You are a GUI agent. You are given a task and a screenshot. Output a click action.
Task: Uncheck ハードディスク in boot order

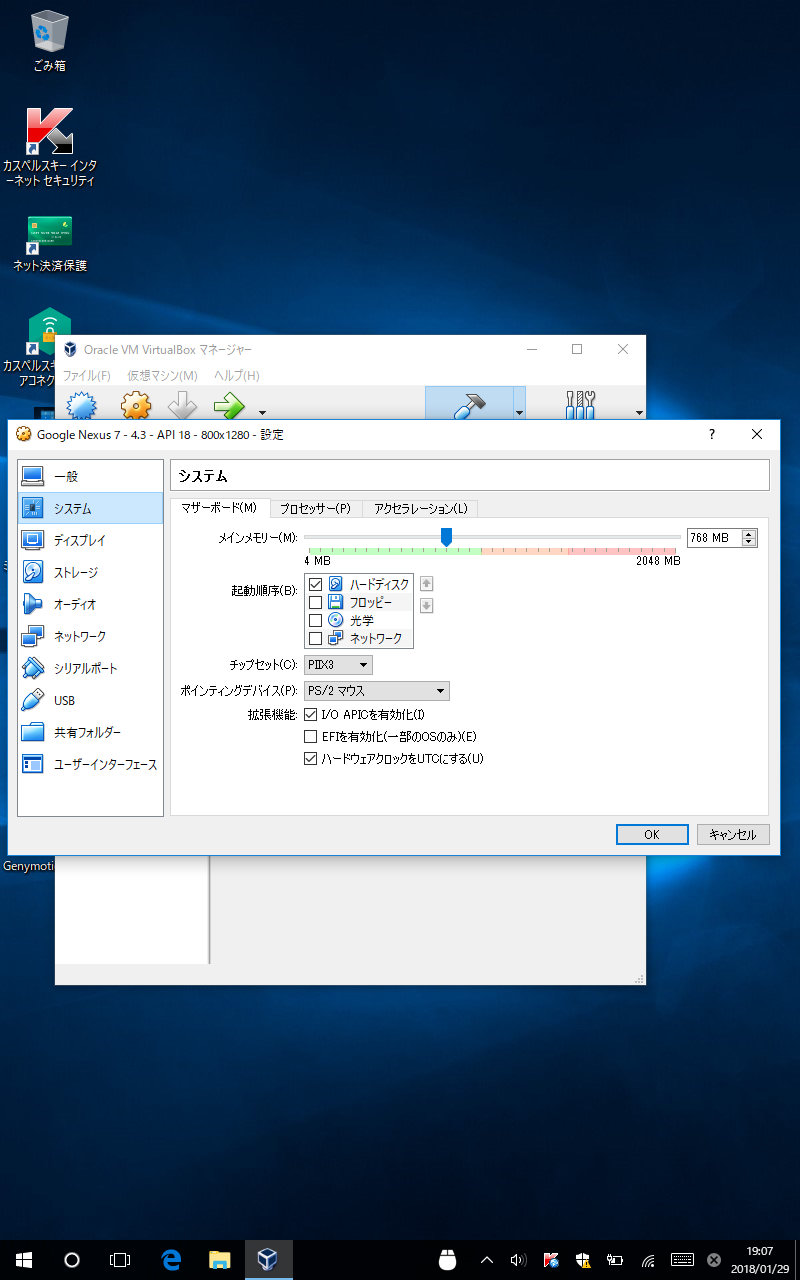(x=316, y=584)
